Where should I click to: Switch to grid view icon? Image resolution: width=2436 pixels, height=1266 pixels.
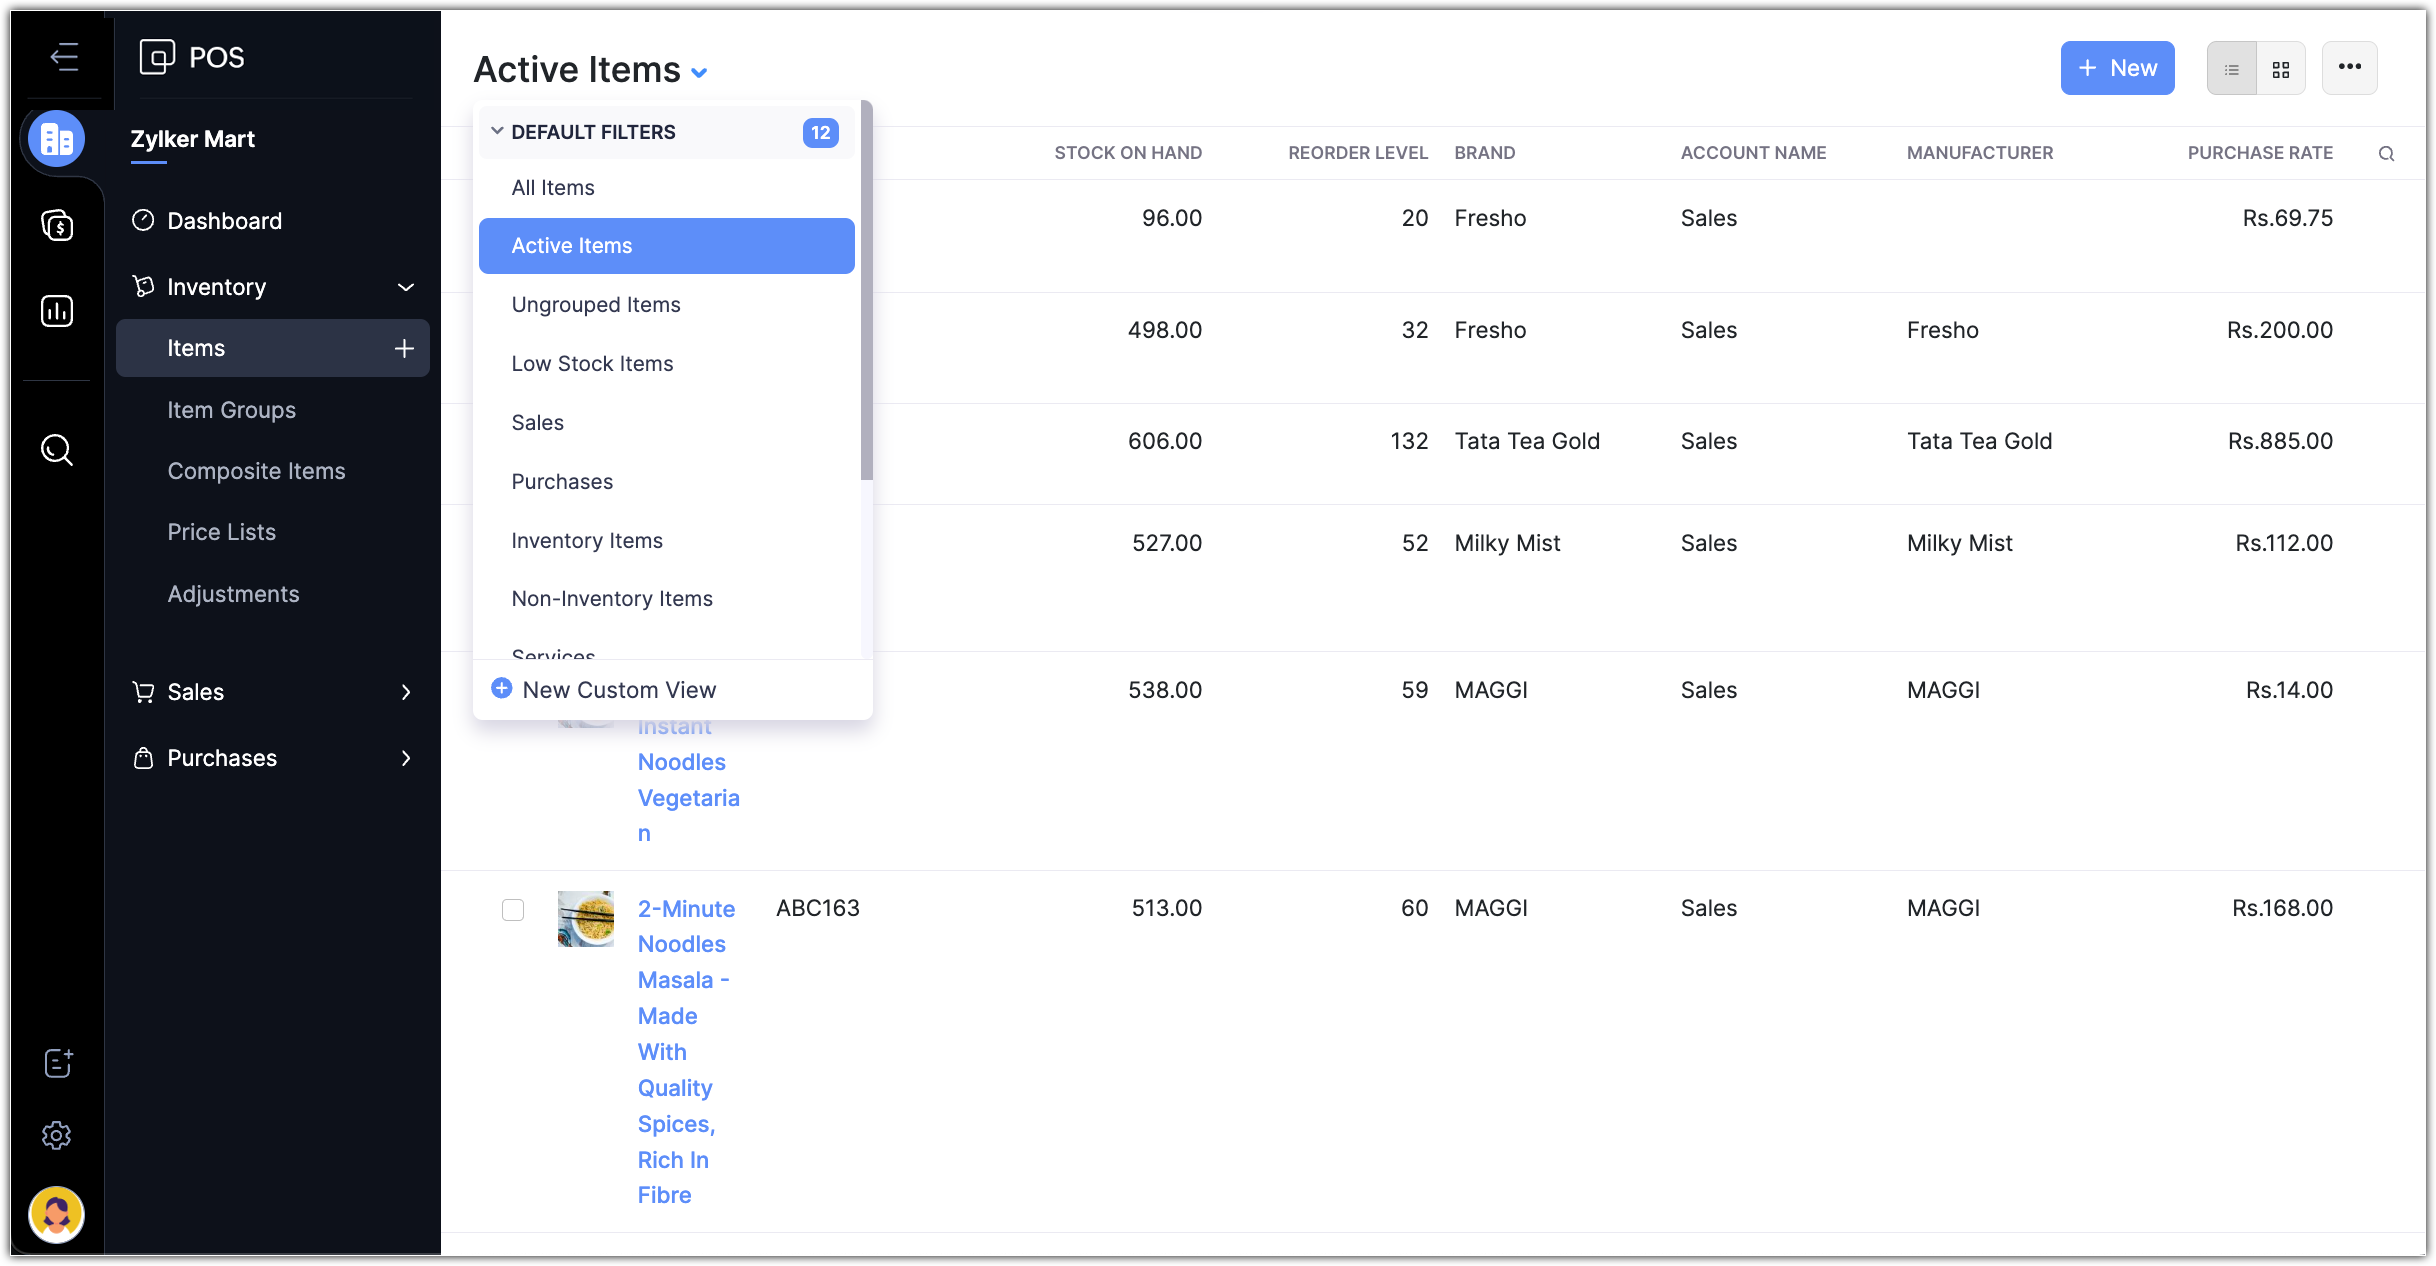click(x=2281, y=69)
